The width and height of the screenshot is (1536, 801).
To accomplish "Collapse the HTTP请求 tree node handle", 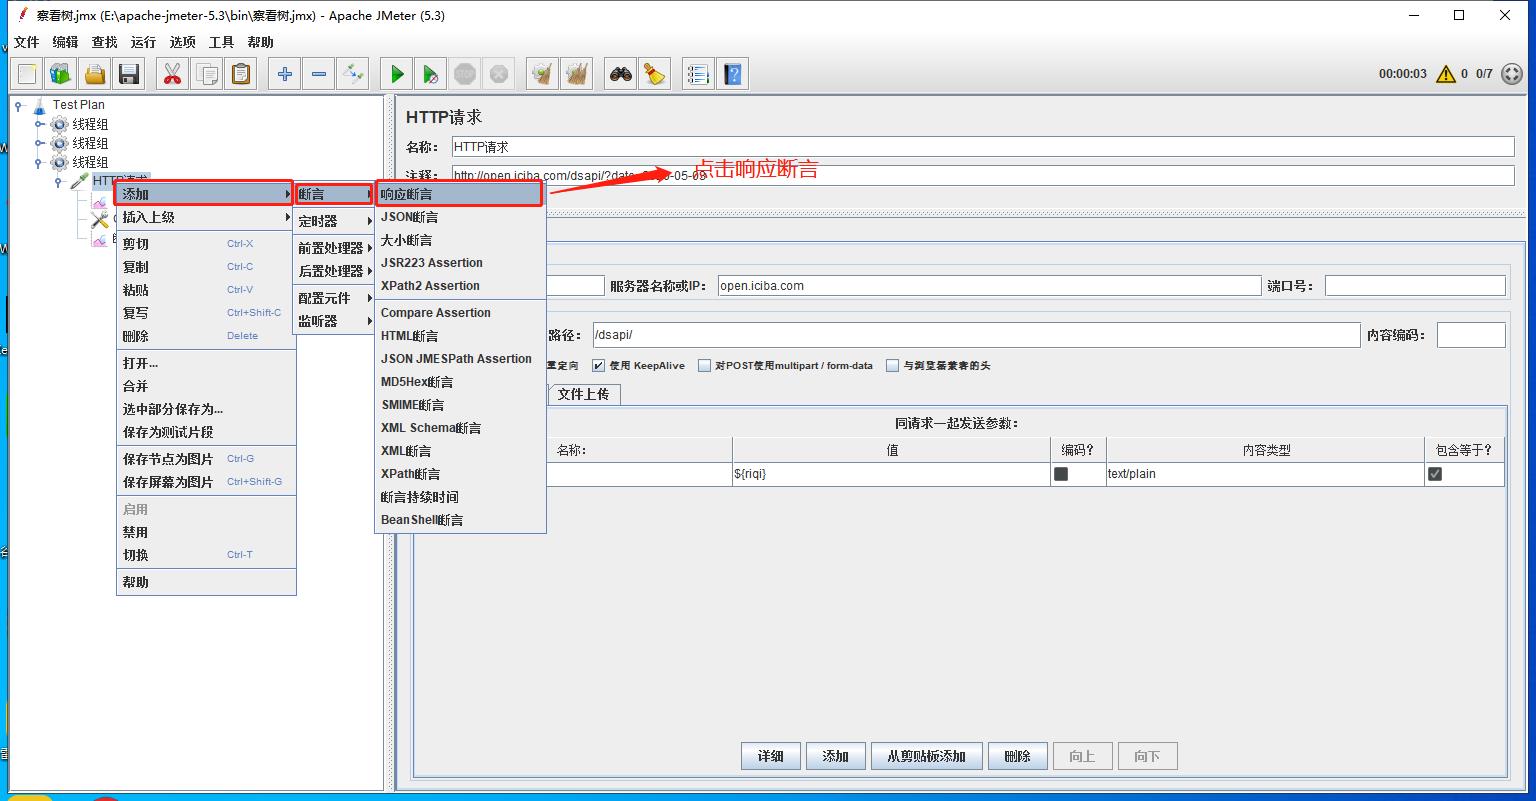I will tap(59, 182).
